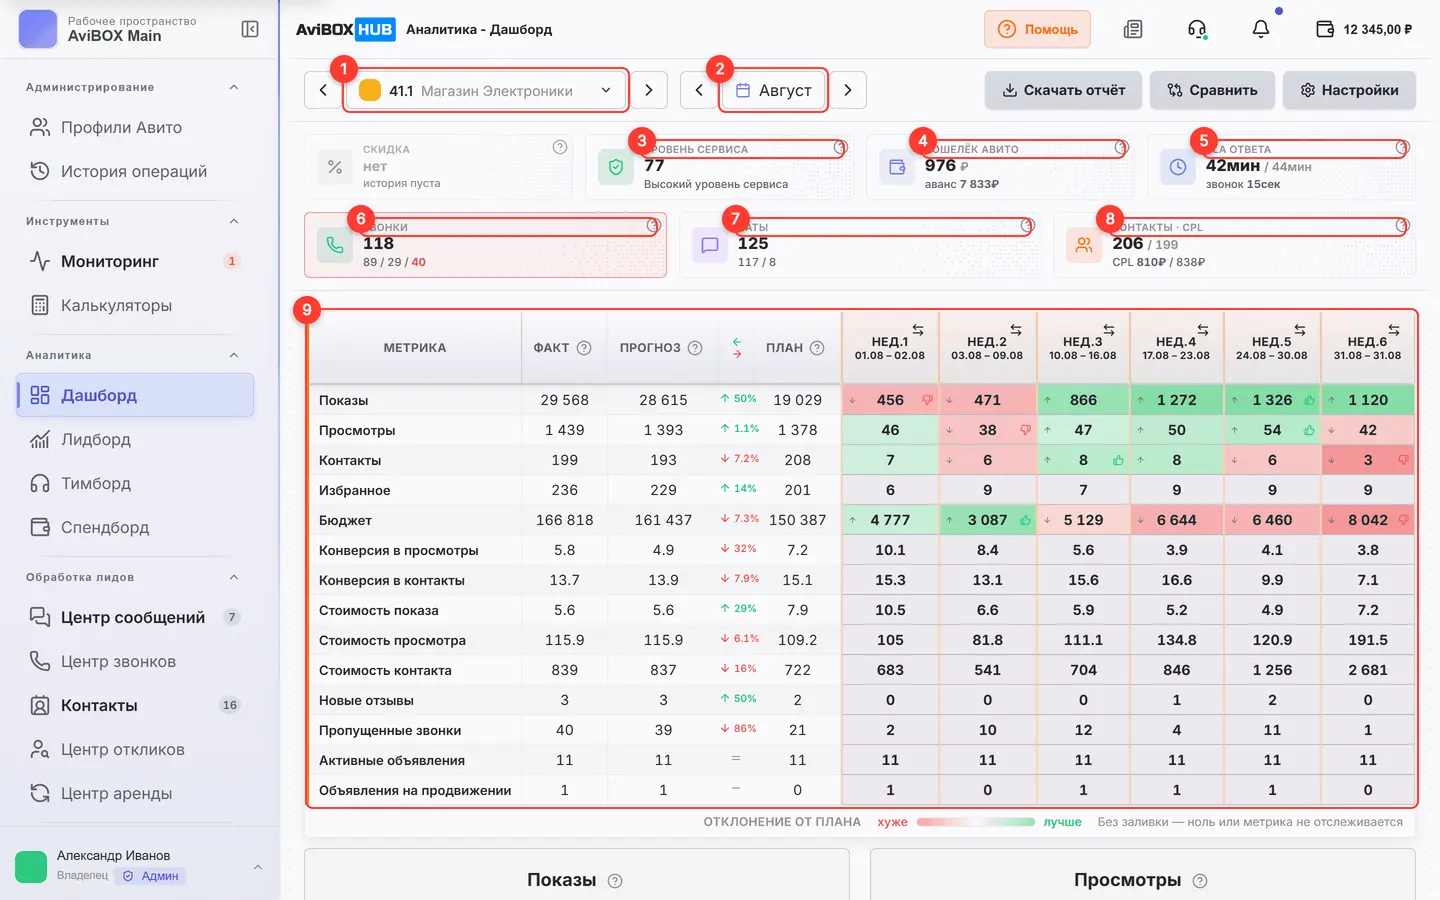Open the Настройки button

point(1349,90)
